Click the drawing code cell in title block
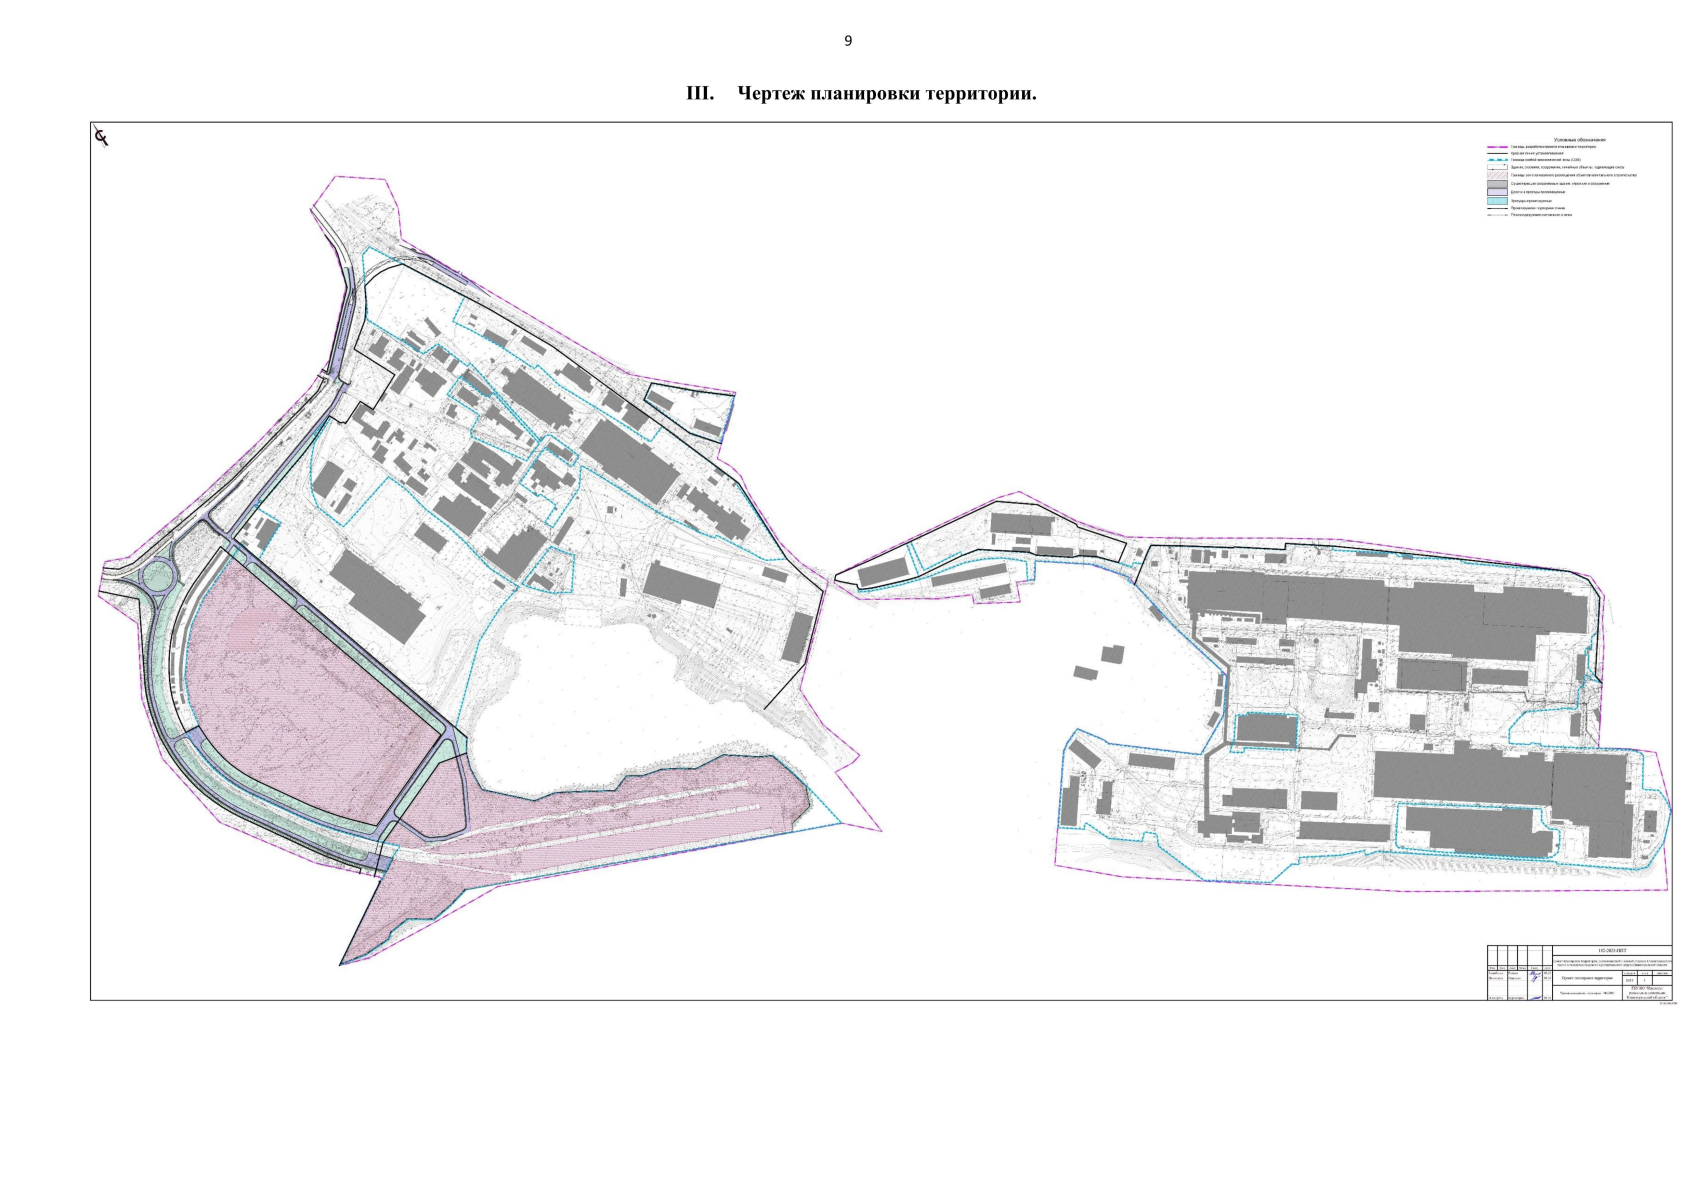The height and width of the screenshot is (1200, 1697). [x=1611, y=951]
